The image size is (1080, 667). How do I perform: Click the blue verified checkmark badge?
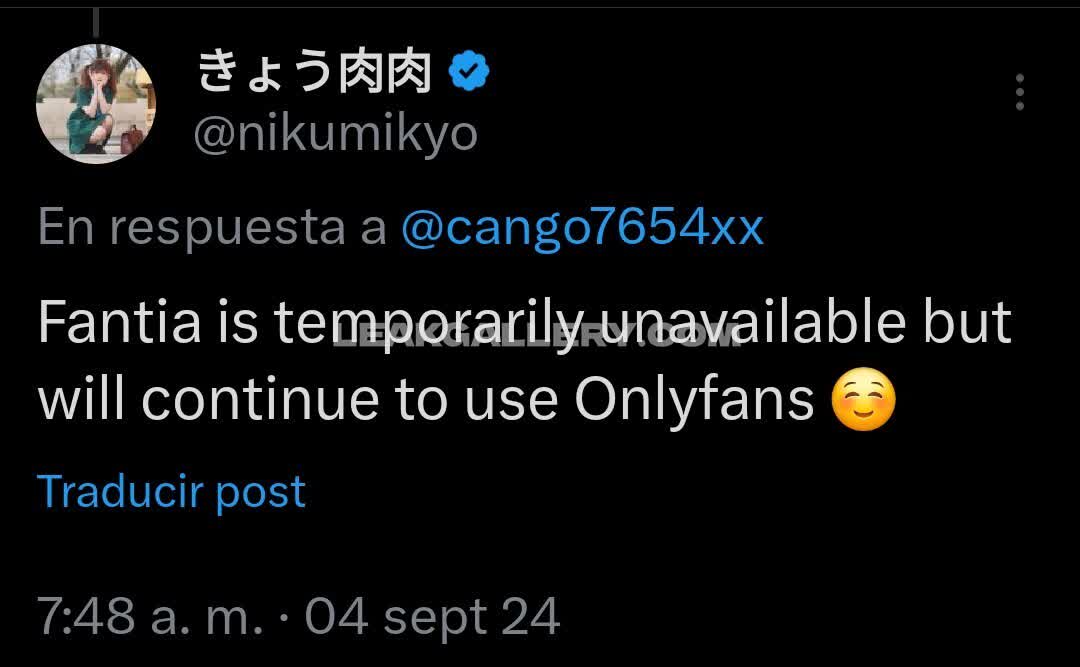pos(469,71)
